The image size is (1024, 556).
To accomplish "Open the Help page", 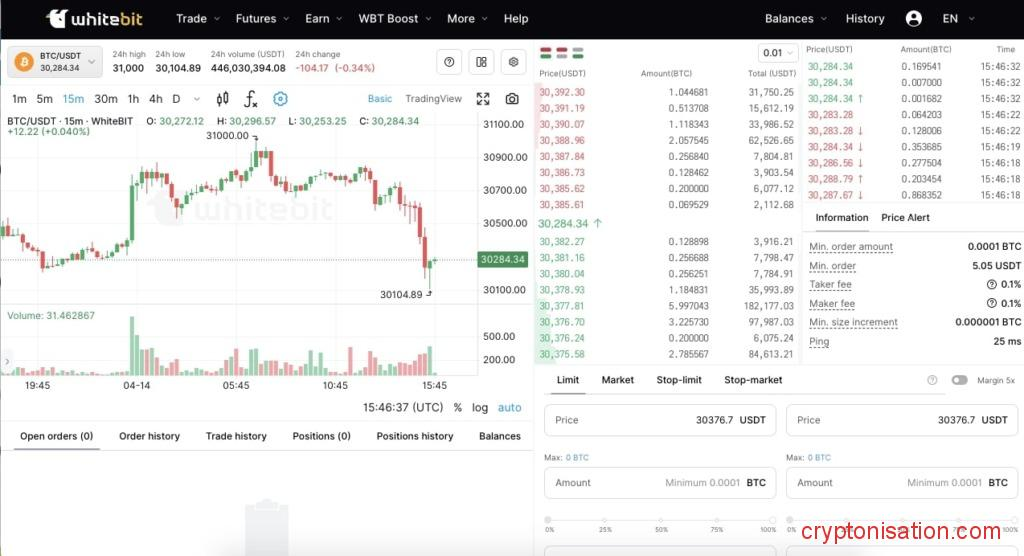I will pyautogui.click(x=516, y=19).
